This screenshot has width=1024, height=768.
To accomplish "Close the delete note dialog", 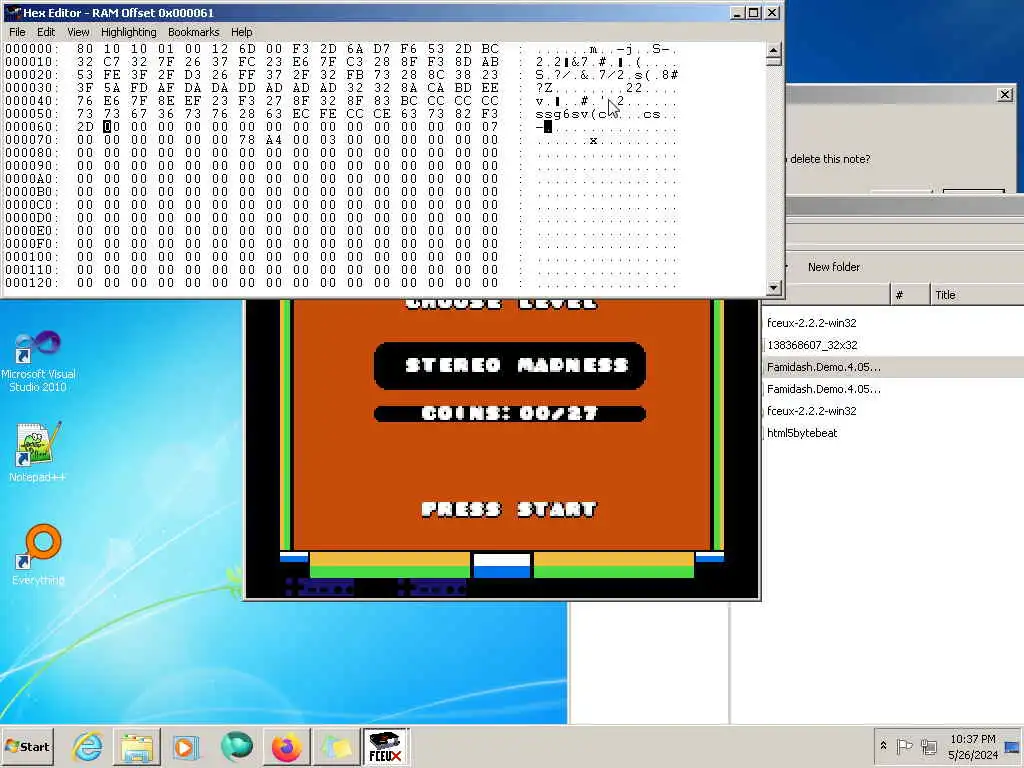I will coord(1005,95).
